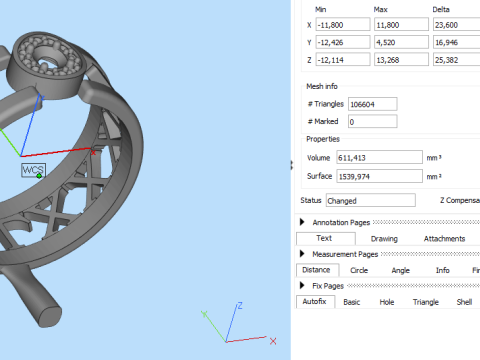Open the Shell fix tab
Image resolution: width=480 pixels, height=360 pixels.
[x=464, y=302]
